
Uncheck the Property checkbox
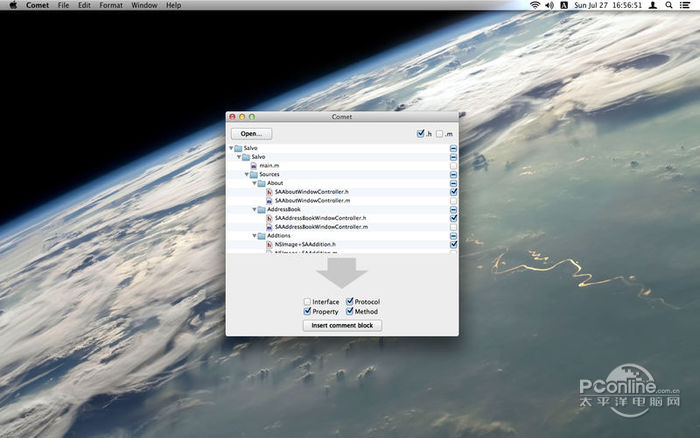308,312
